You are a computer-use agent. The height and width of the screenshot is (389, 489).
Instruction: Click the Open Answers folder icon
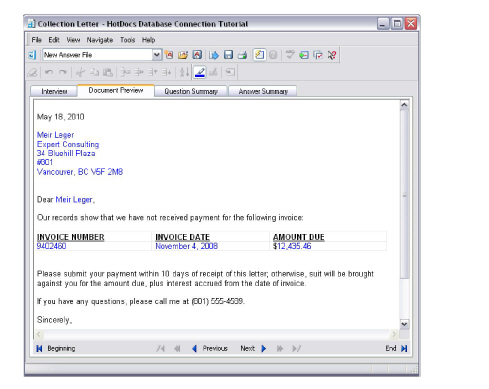183,55
